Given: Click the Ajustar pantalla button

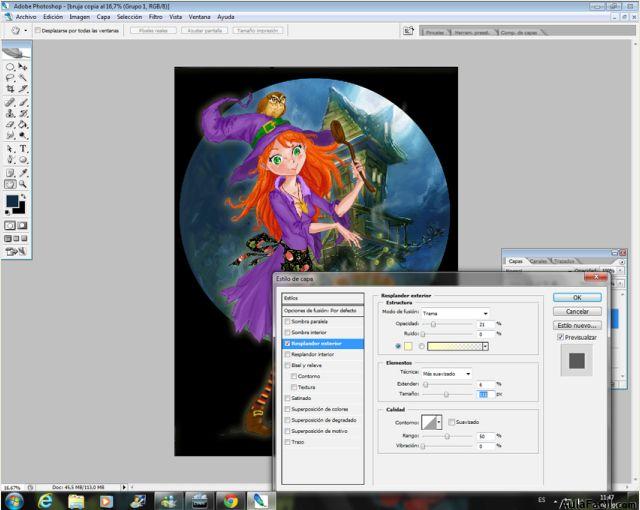Looking at the screenshot, I should coord(204,30).
